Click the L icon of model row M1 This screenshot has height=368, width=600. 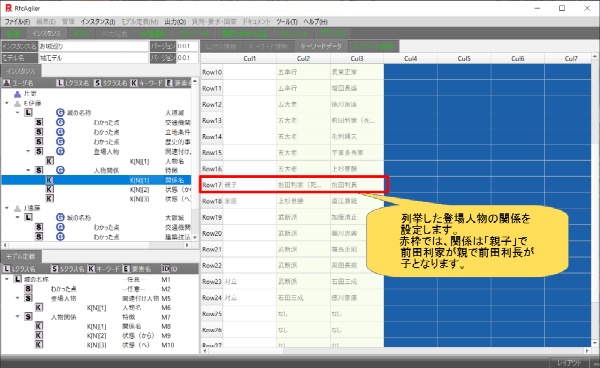18,279
